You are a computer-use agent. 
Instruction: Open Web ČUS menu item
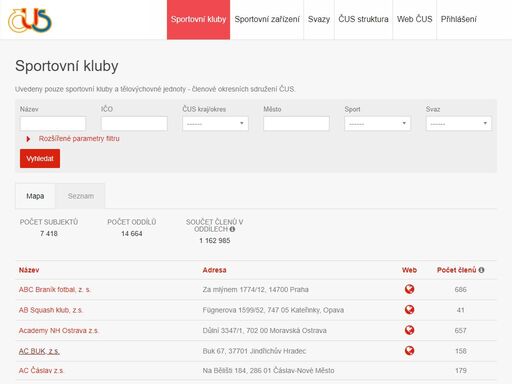click(414, 20)
